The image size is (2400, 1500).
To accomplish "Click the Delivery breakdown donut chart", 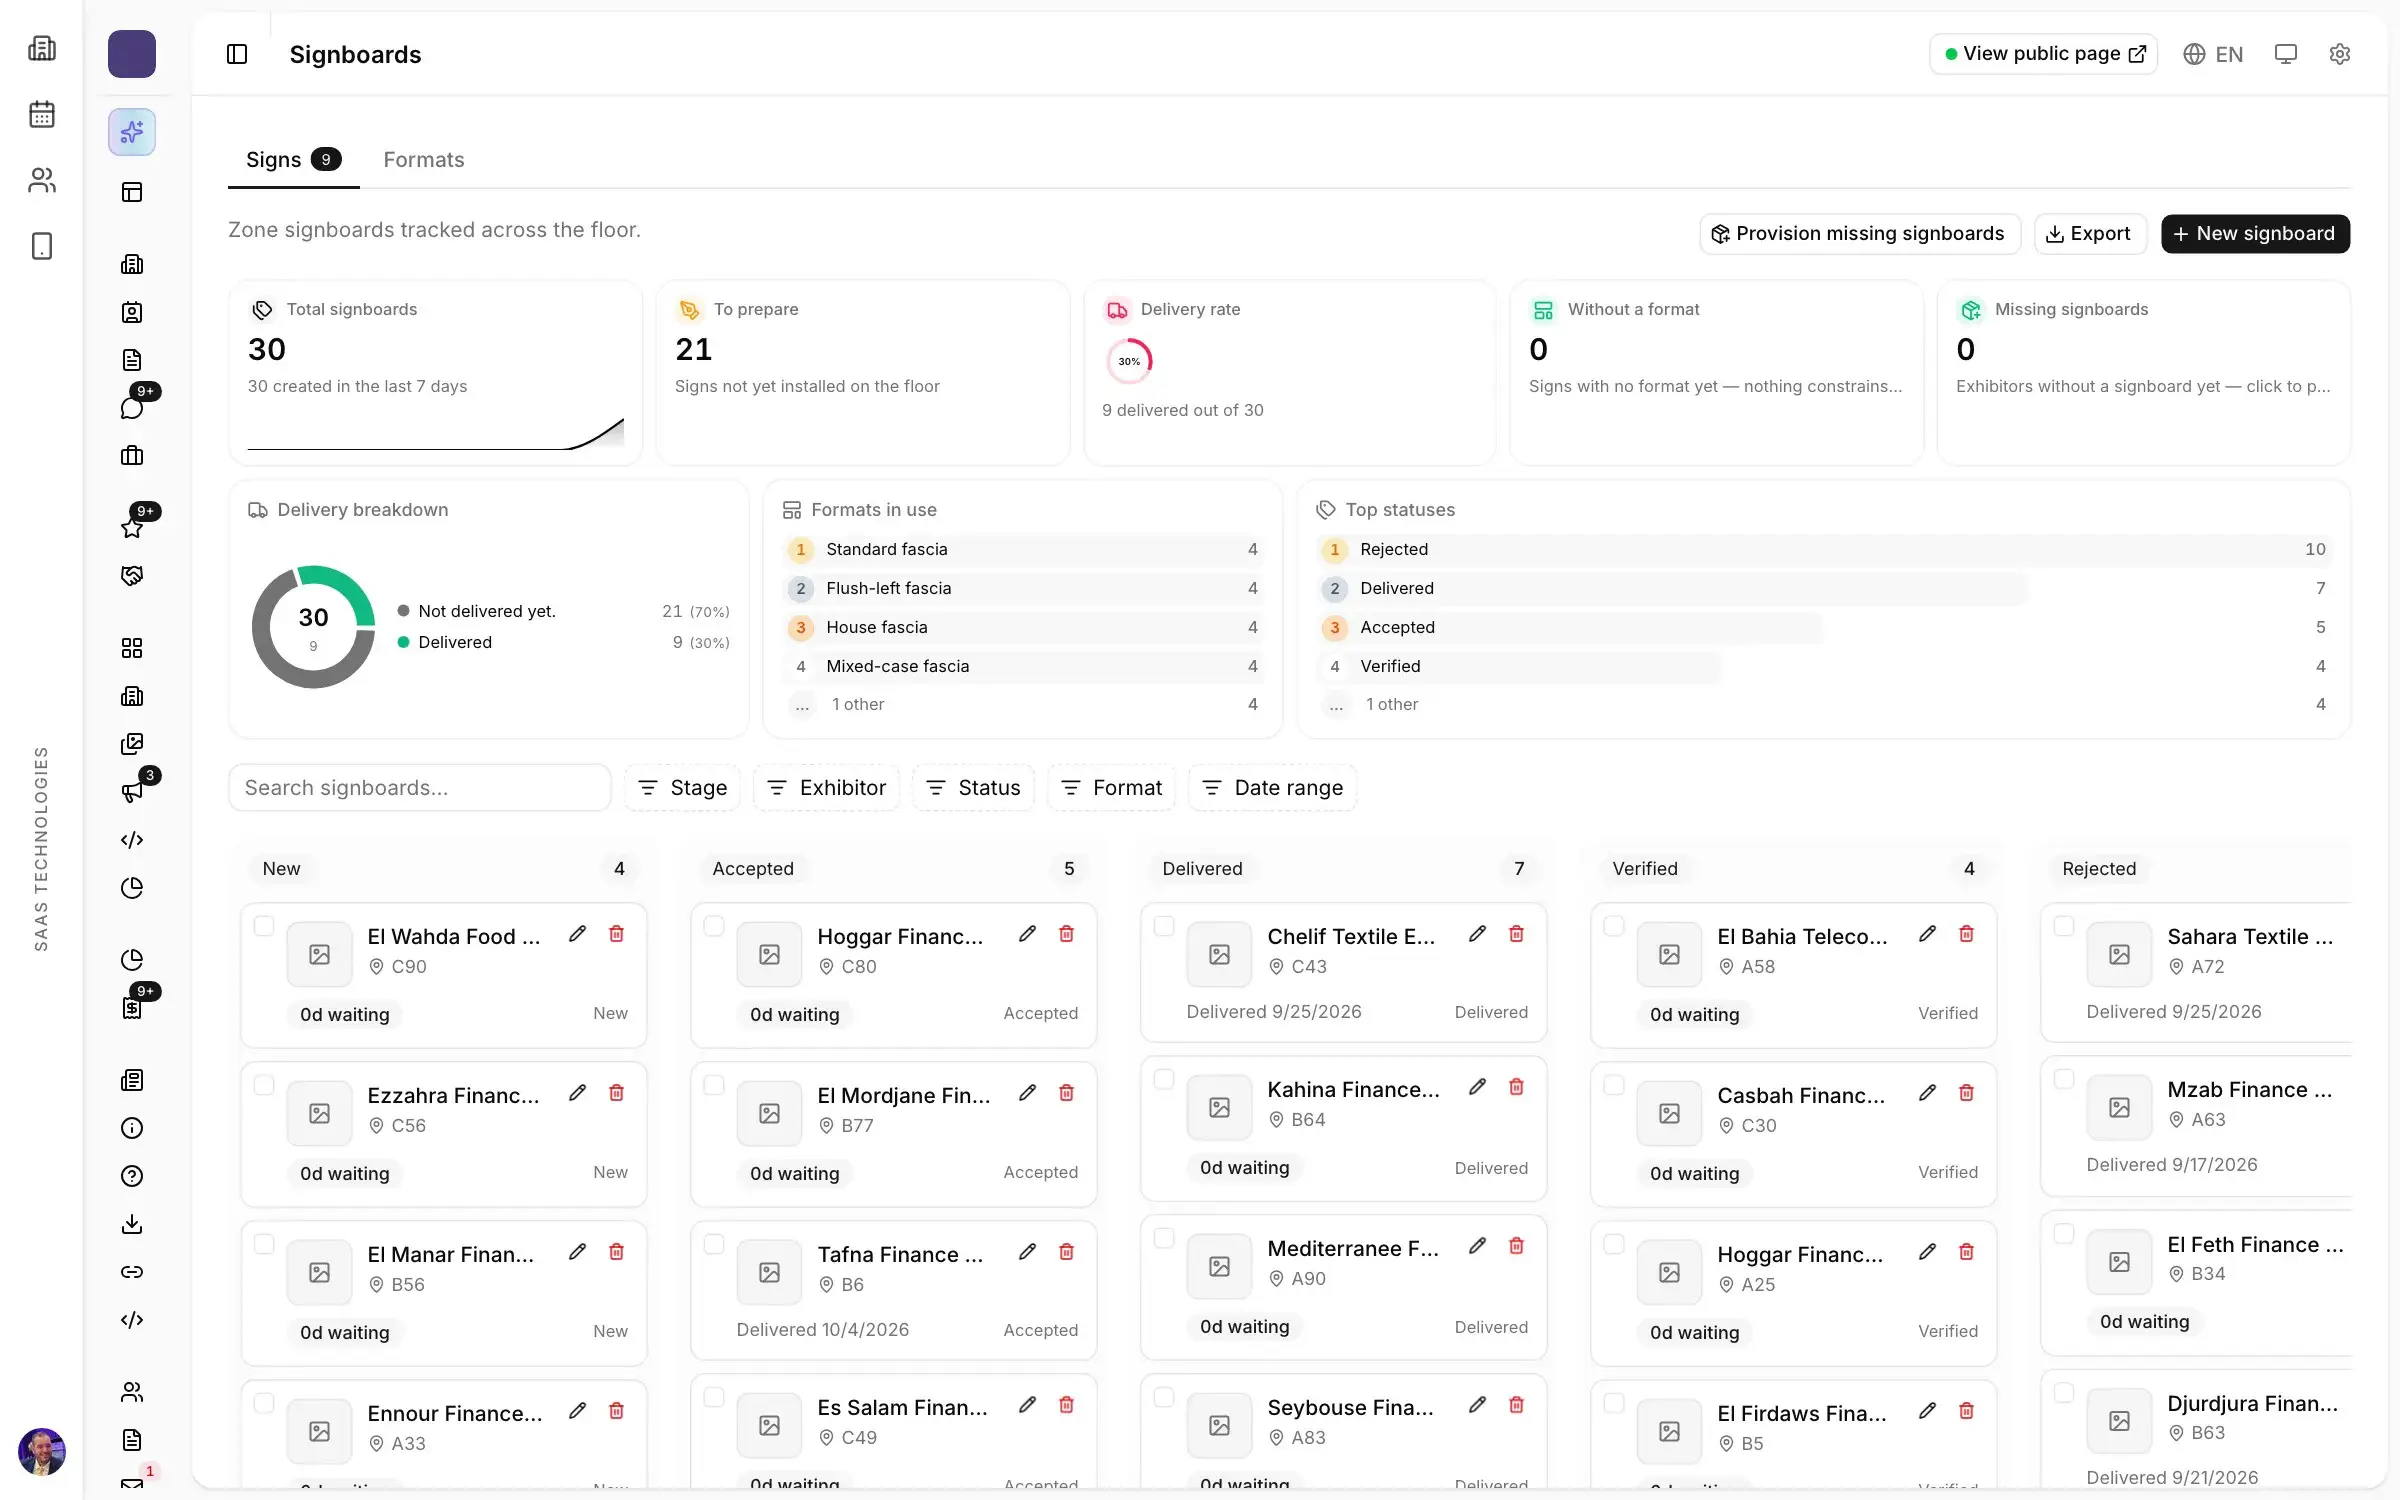I will (313, 627).
